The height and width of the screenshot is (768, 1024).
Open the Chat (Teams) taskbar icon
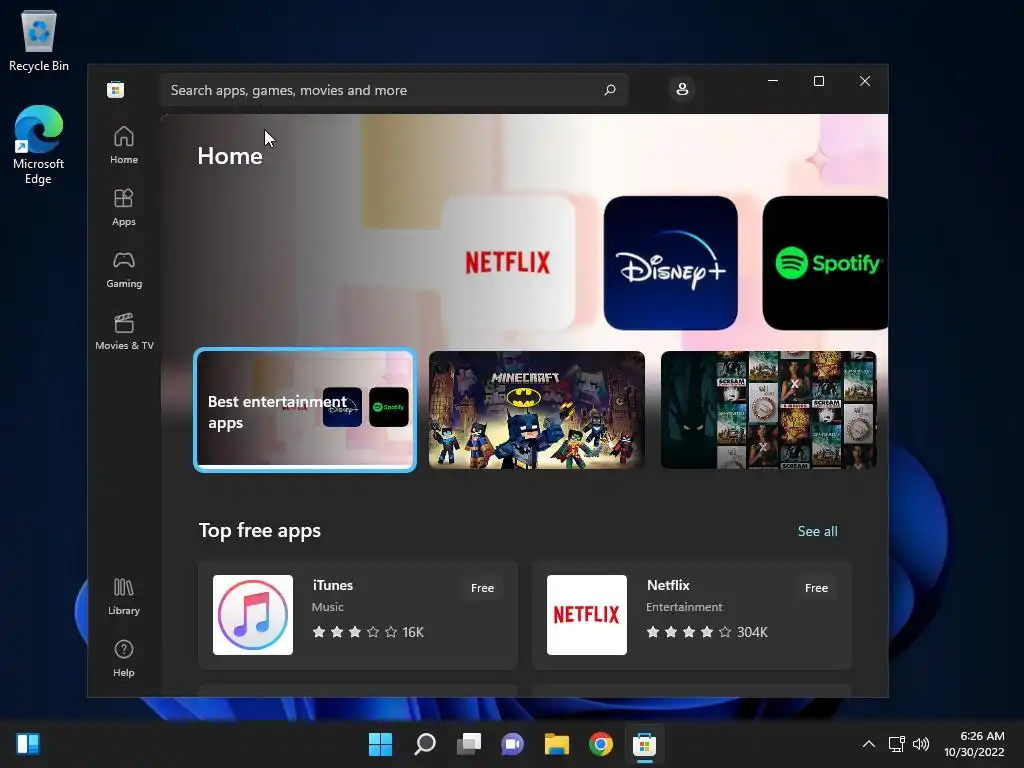pos(512,744)
